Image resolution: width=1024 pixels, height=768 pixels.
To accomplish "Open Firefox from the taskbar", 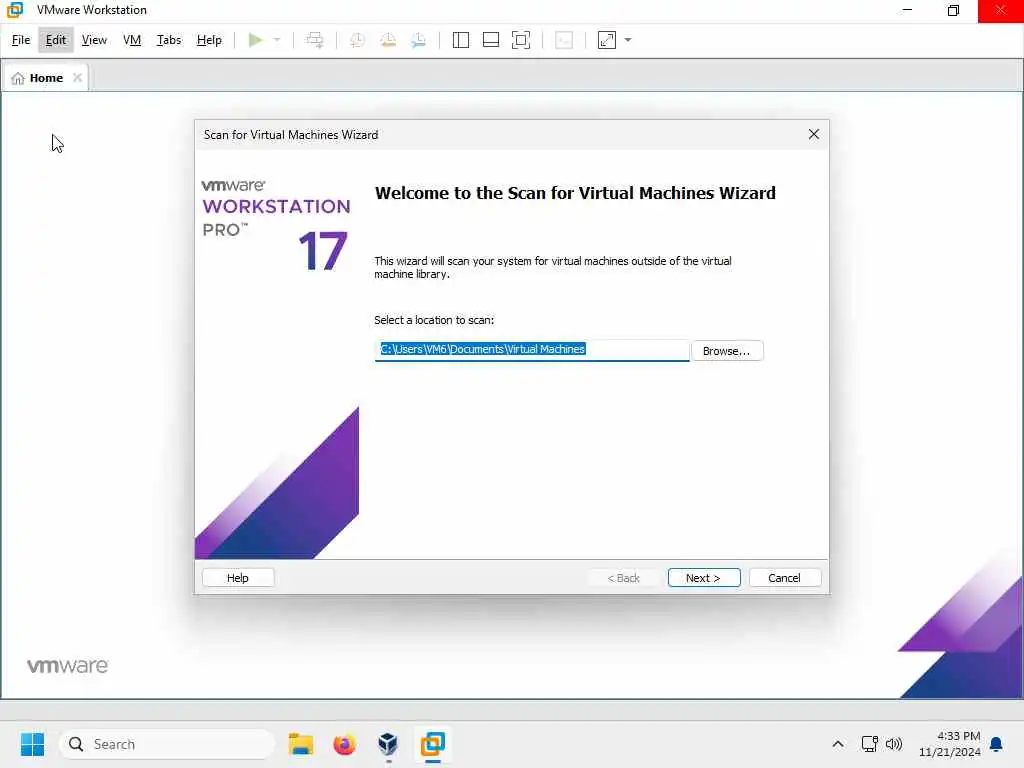I will (x=344, y=744).
